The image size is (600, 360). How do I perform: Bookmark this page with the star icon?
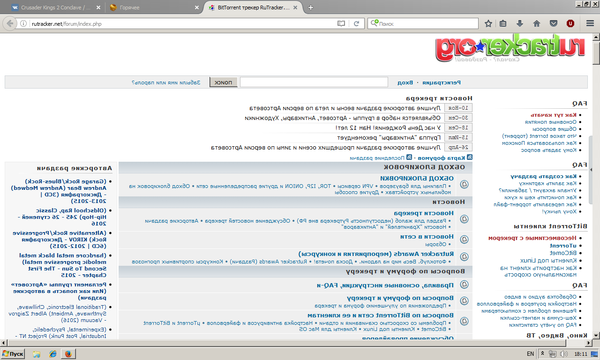coord(488,23)
